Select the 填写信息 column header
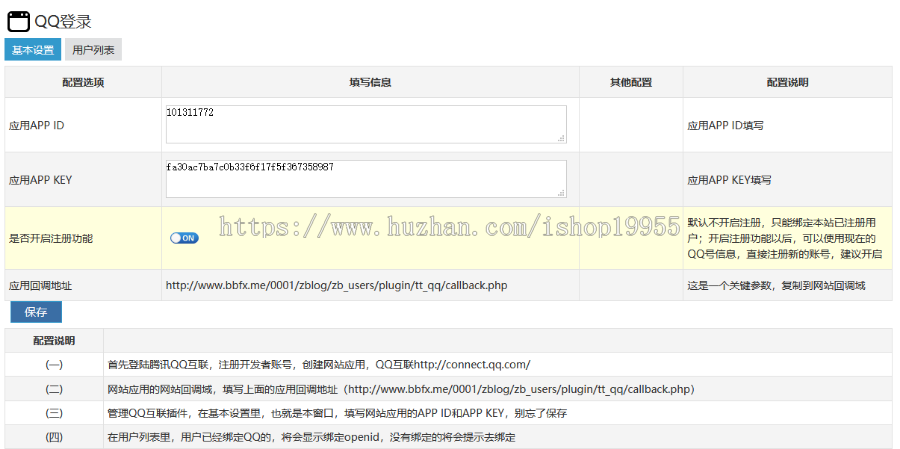This screenshot has height=449, width=900. 370,83
